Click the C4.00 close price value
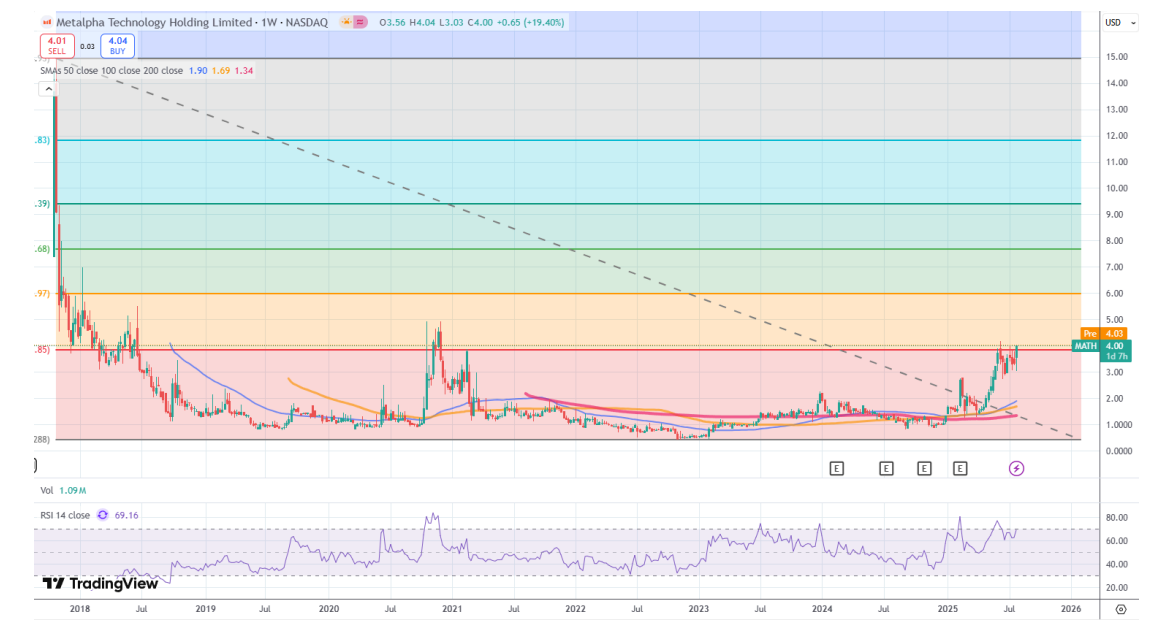Screen dimensions: 1152x639 480,23
